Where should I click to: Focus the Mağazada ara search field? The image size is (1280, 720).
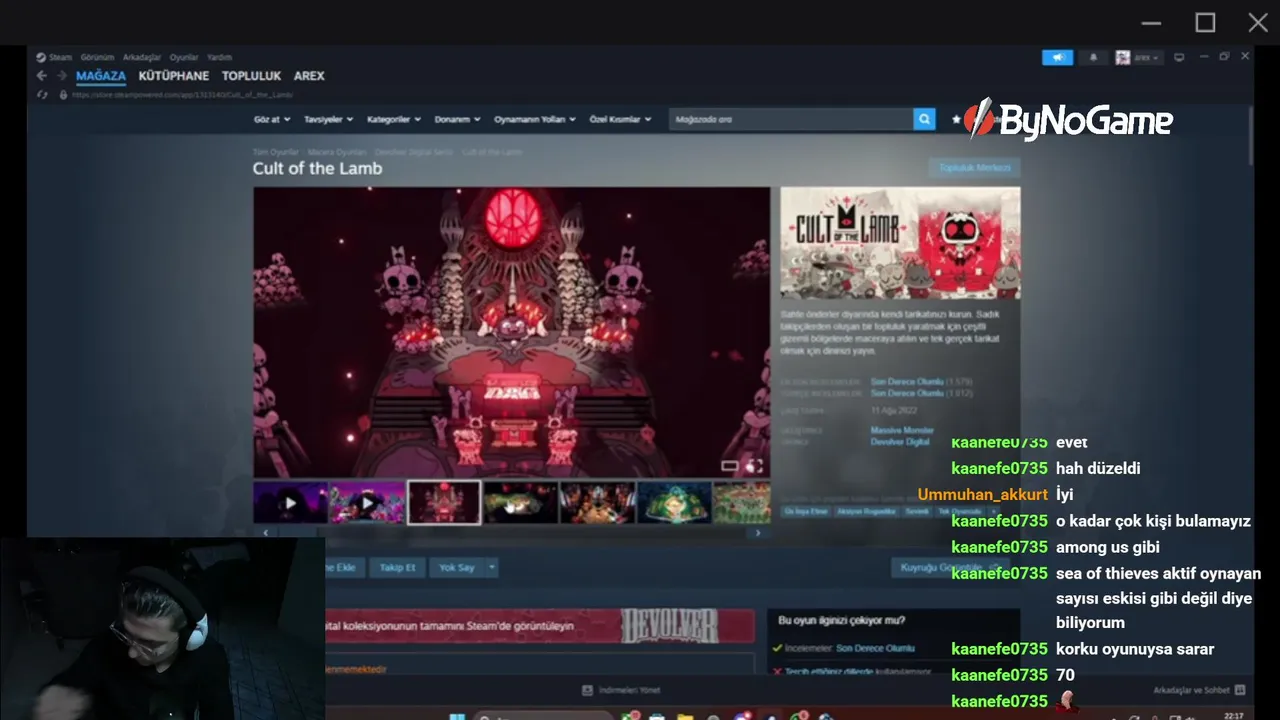click(x=791, y=119)
